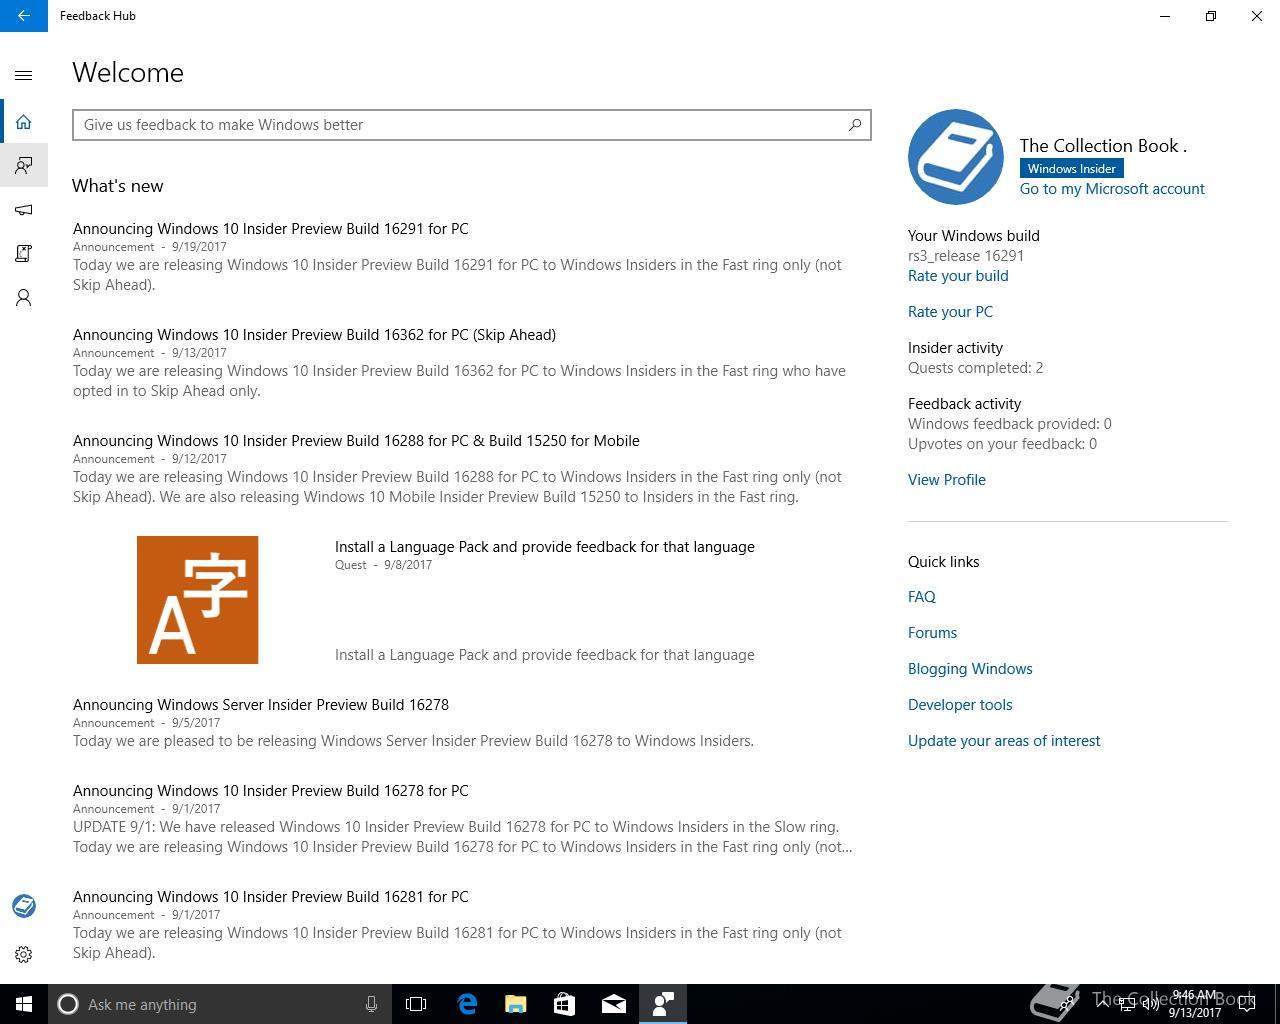
Task: Open announcement Build 16278 for PC
Action: coord(271,791)
